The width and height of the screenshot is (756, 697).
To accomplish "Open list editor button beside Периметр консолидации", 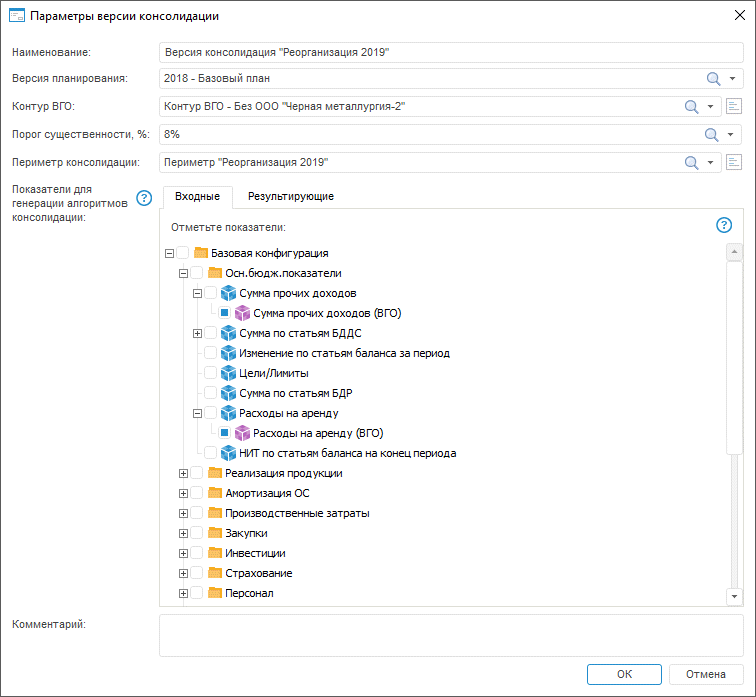I will [734, 163].
